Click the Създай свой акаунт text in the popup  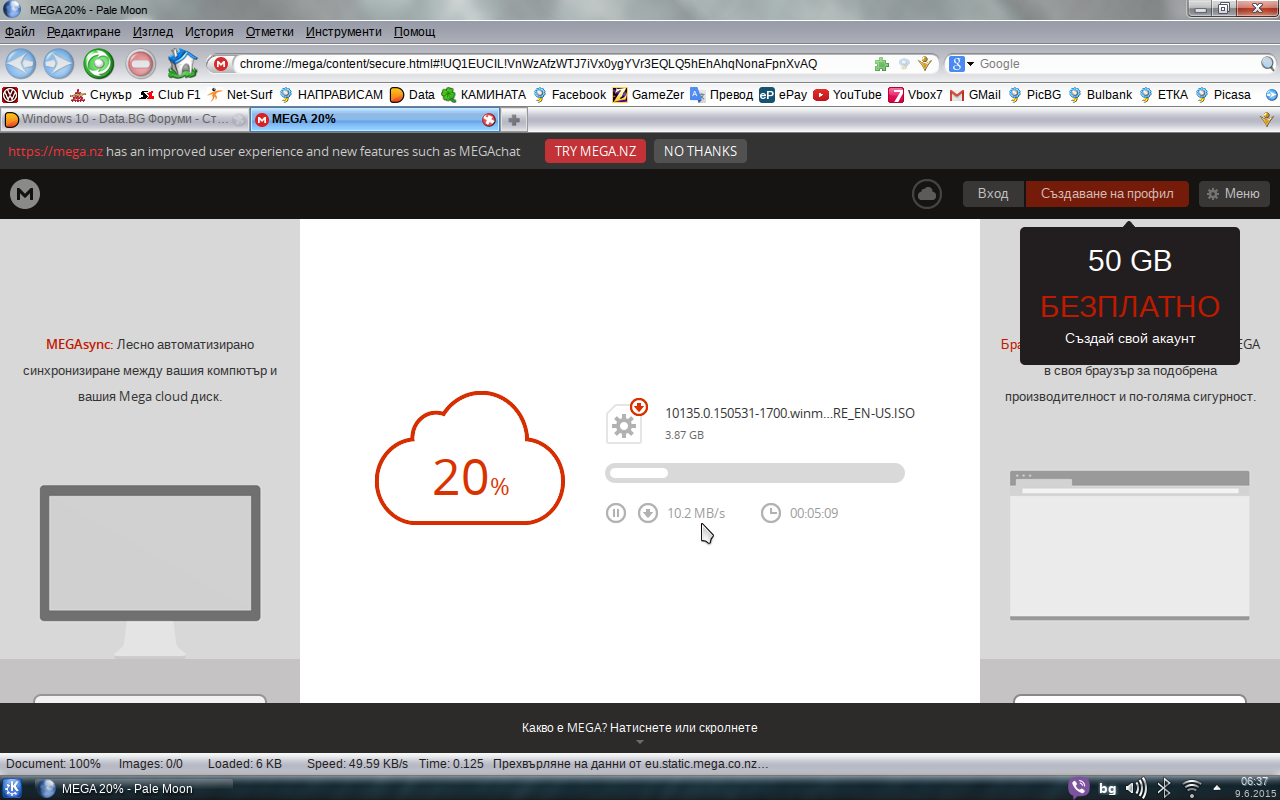[1130, 338]
